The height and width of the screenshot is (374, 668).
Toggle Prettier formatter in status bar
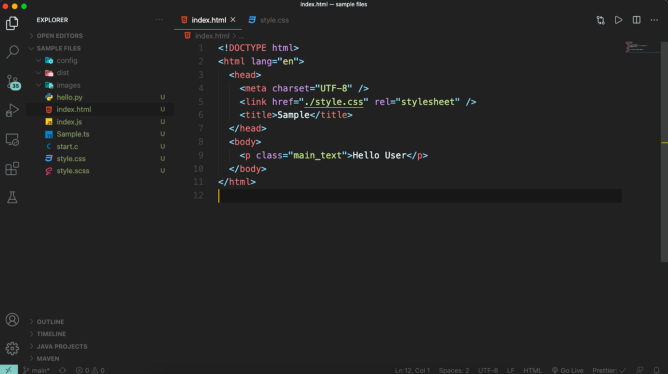coord(609,370)
